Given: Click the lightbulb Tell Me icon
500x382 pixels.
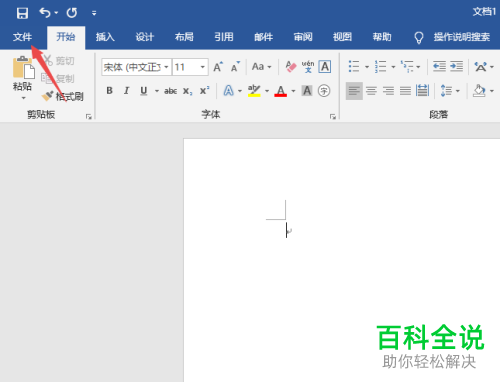Looking at the screenshot, I should point(419,38).
